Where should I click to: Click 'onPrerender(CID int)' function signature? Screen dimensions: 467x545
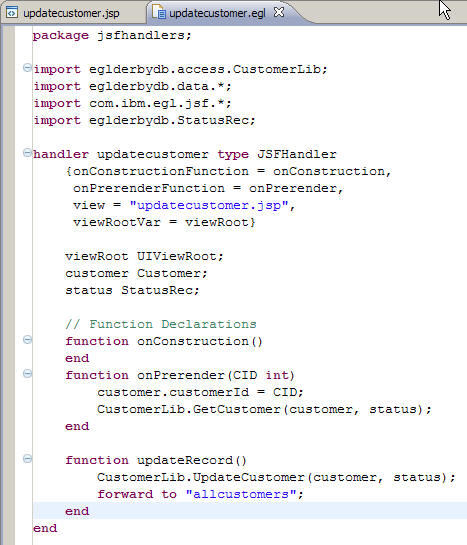pyautogui.click(x=216, y=375)
